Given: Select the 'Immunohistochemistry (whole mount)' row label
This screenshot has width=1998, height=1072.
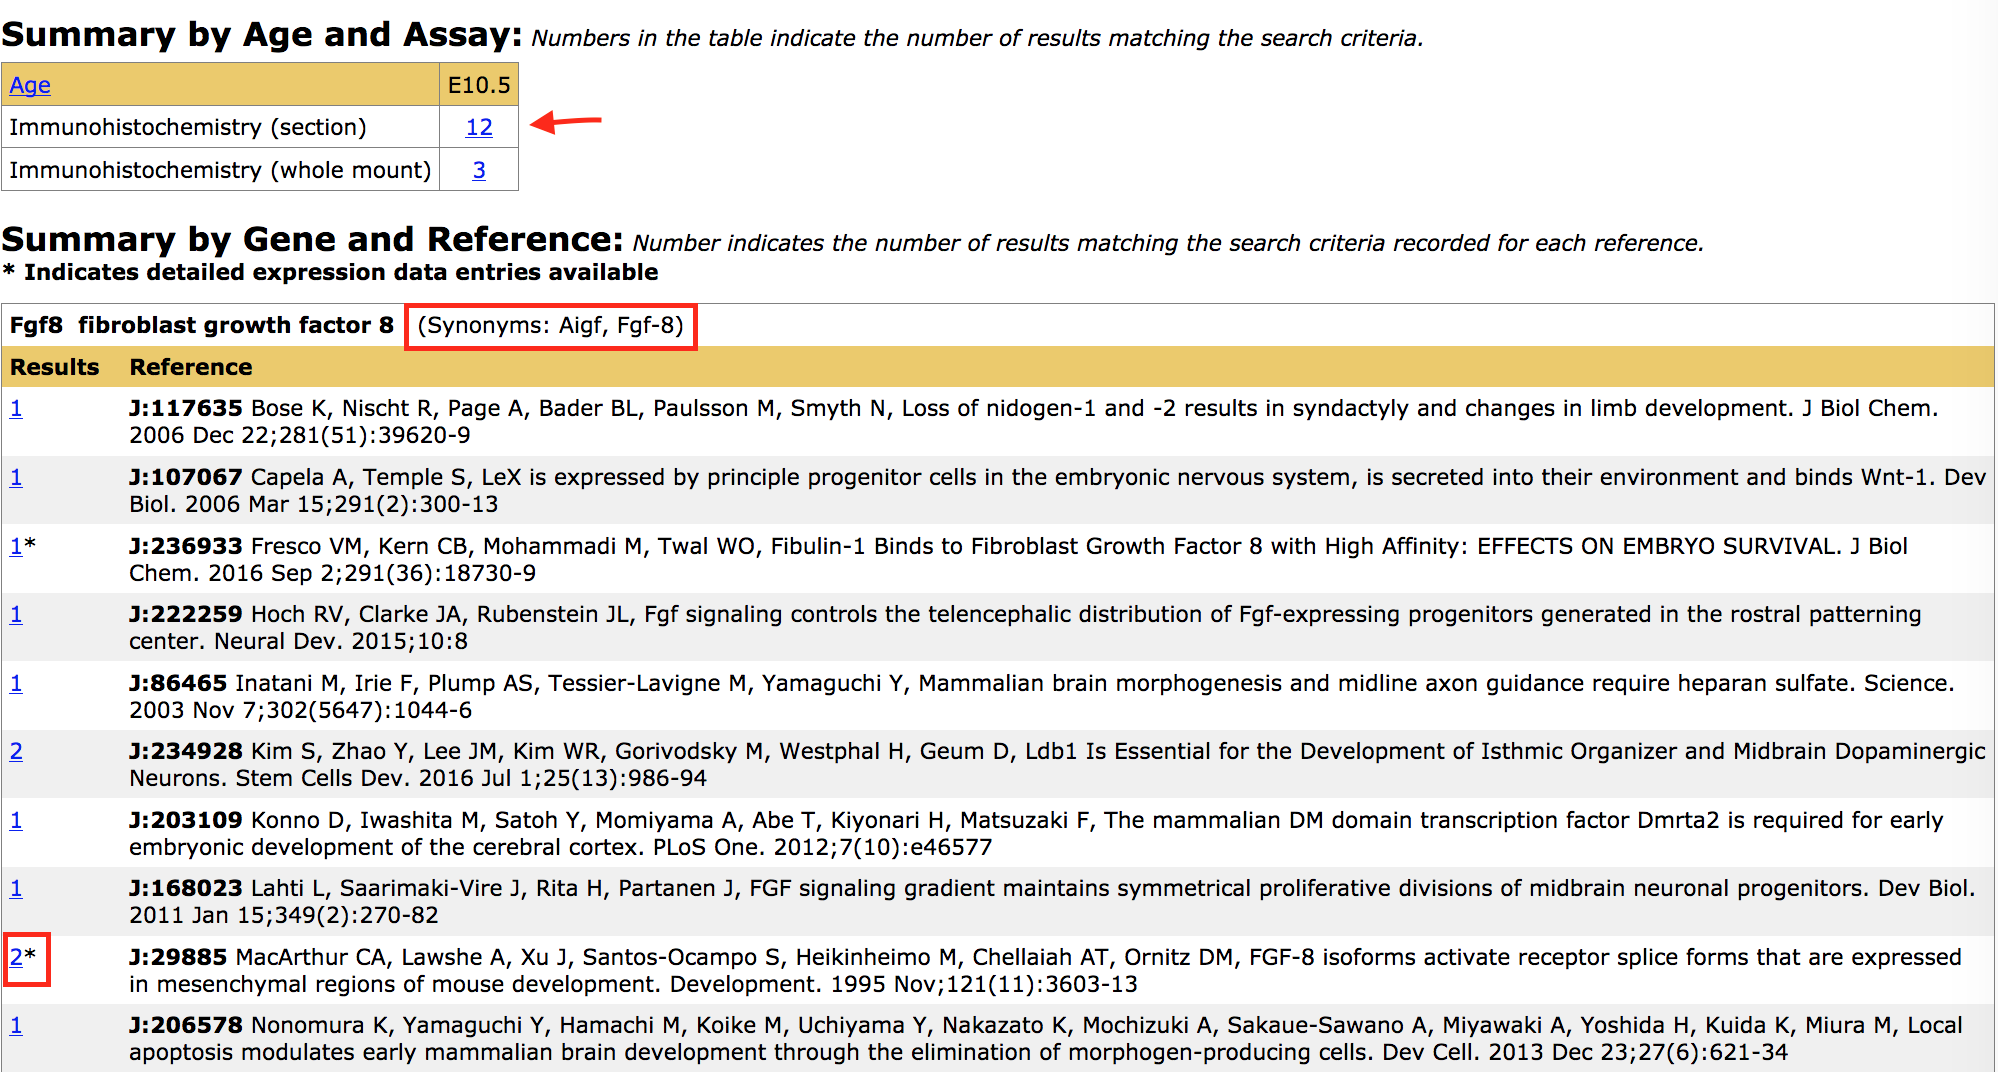Looking at the screenshot, I should tap(220, 170).
